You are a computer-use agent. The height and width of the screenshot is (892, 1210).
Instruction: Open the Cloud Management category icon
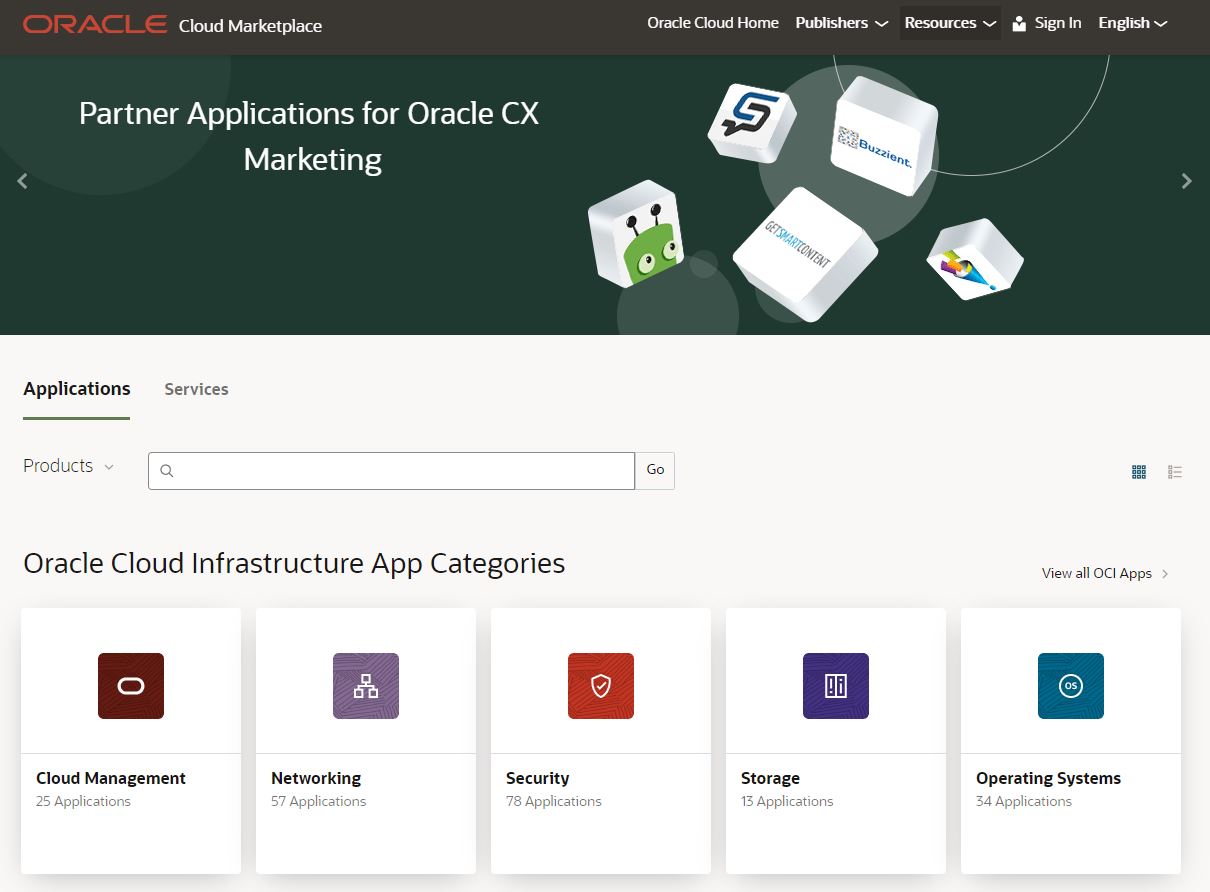pyautogui.click(x=131, y=686)
